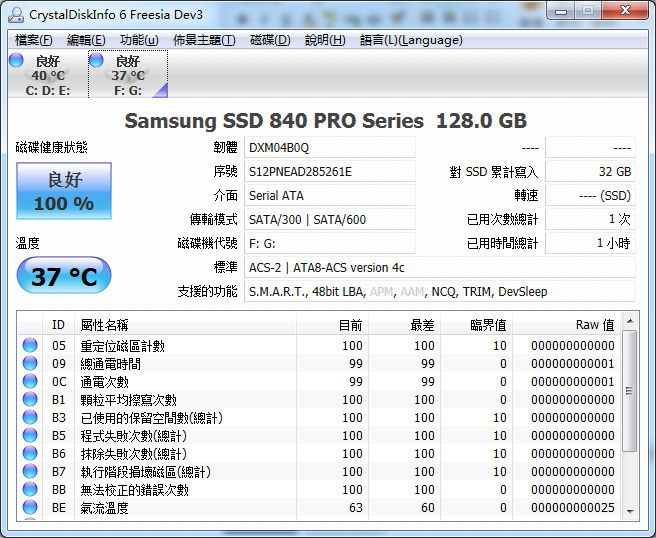The image size is (656, 538).
Task: Click the 臨界值 column header
Action: click(477, 325)
